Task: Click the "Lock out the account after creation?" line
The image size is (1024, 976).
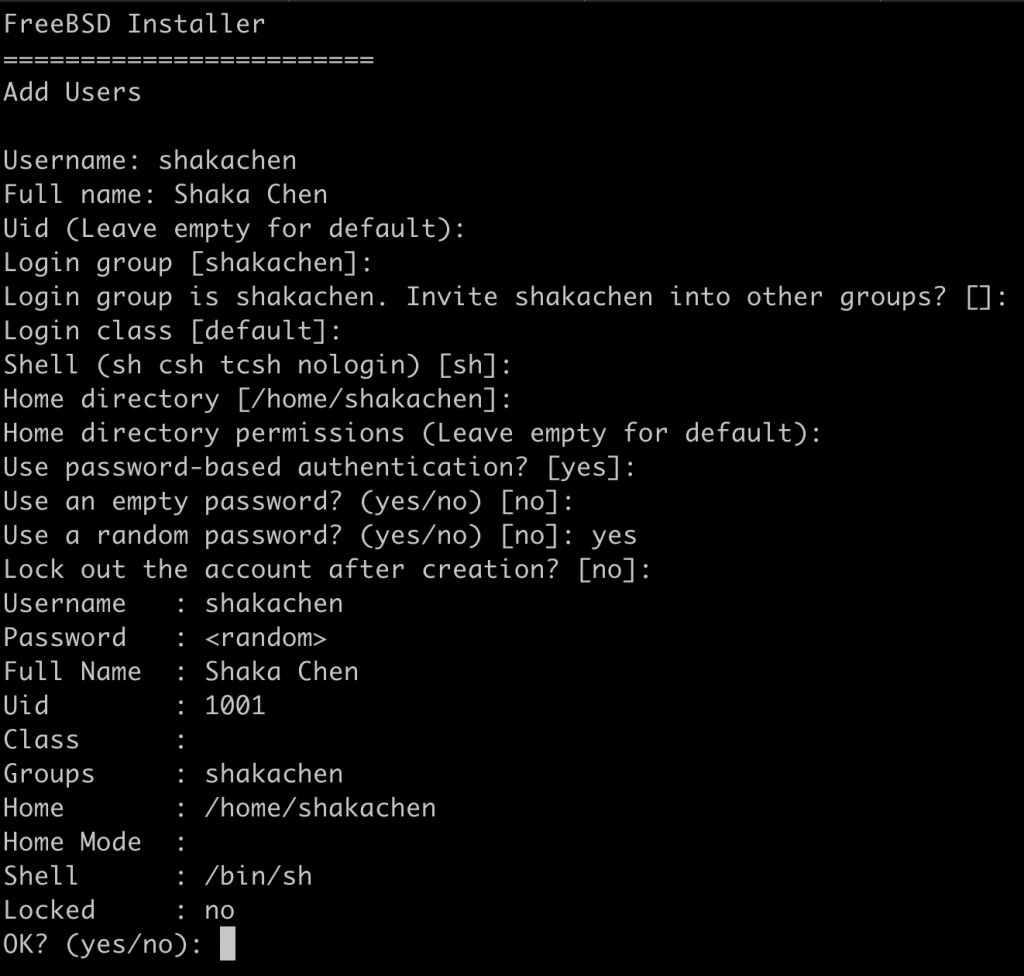Action: click(x=327, y=569)
